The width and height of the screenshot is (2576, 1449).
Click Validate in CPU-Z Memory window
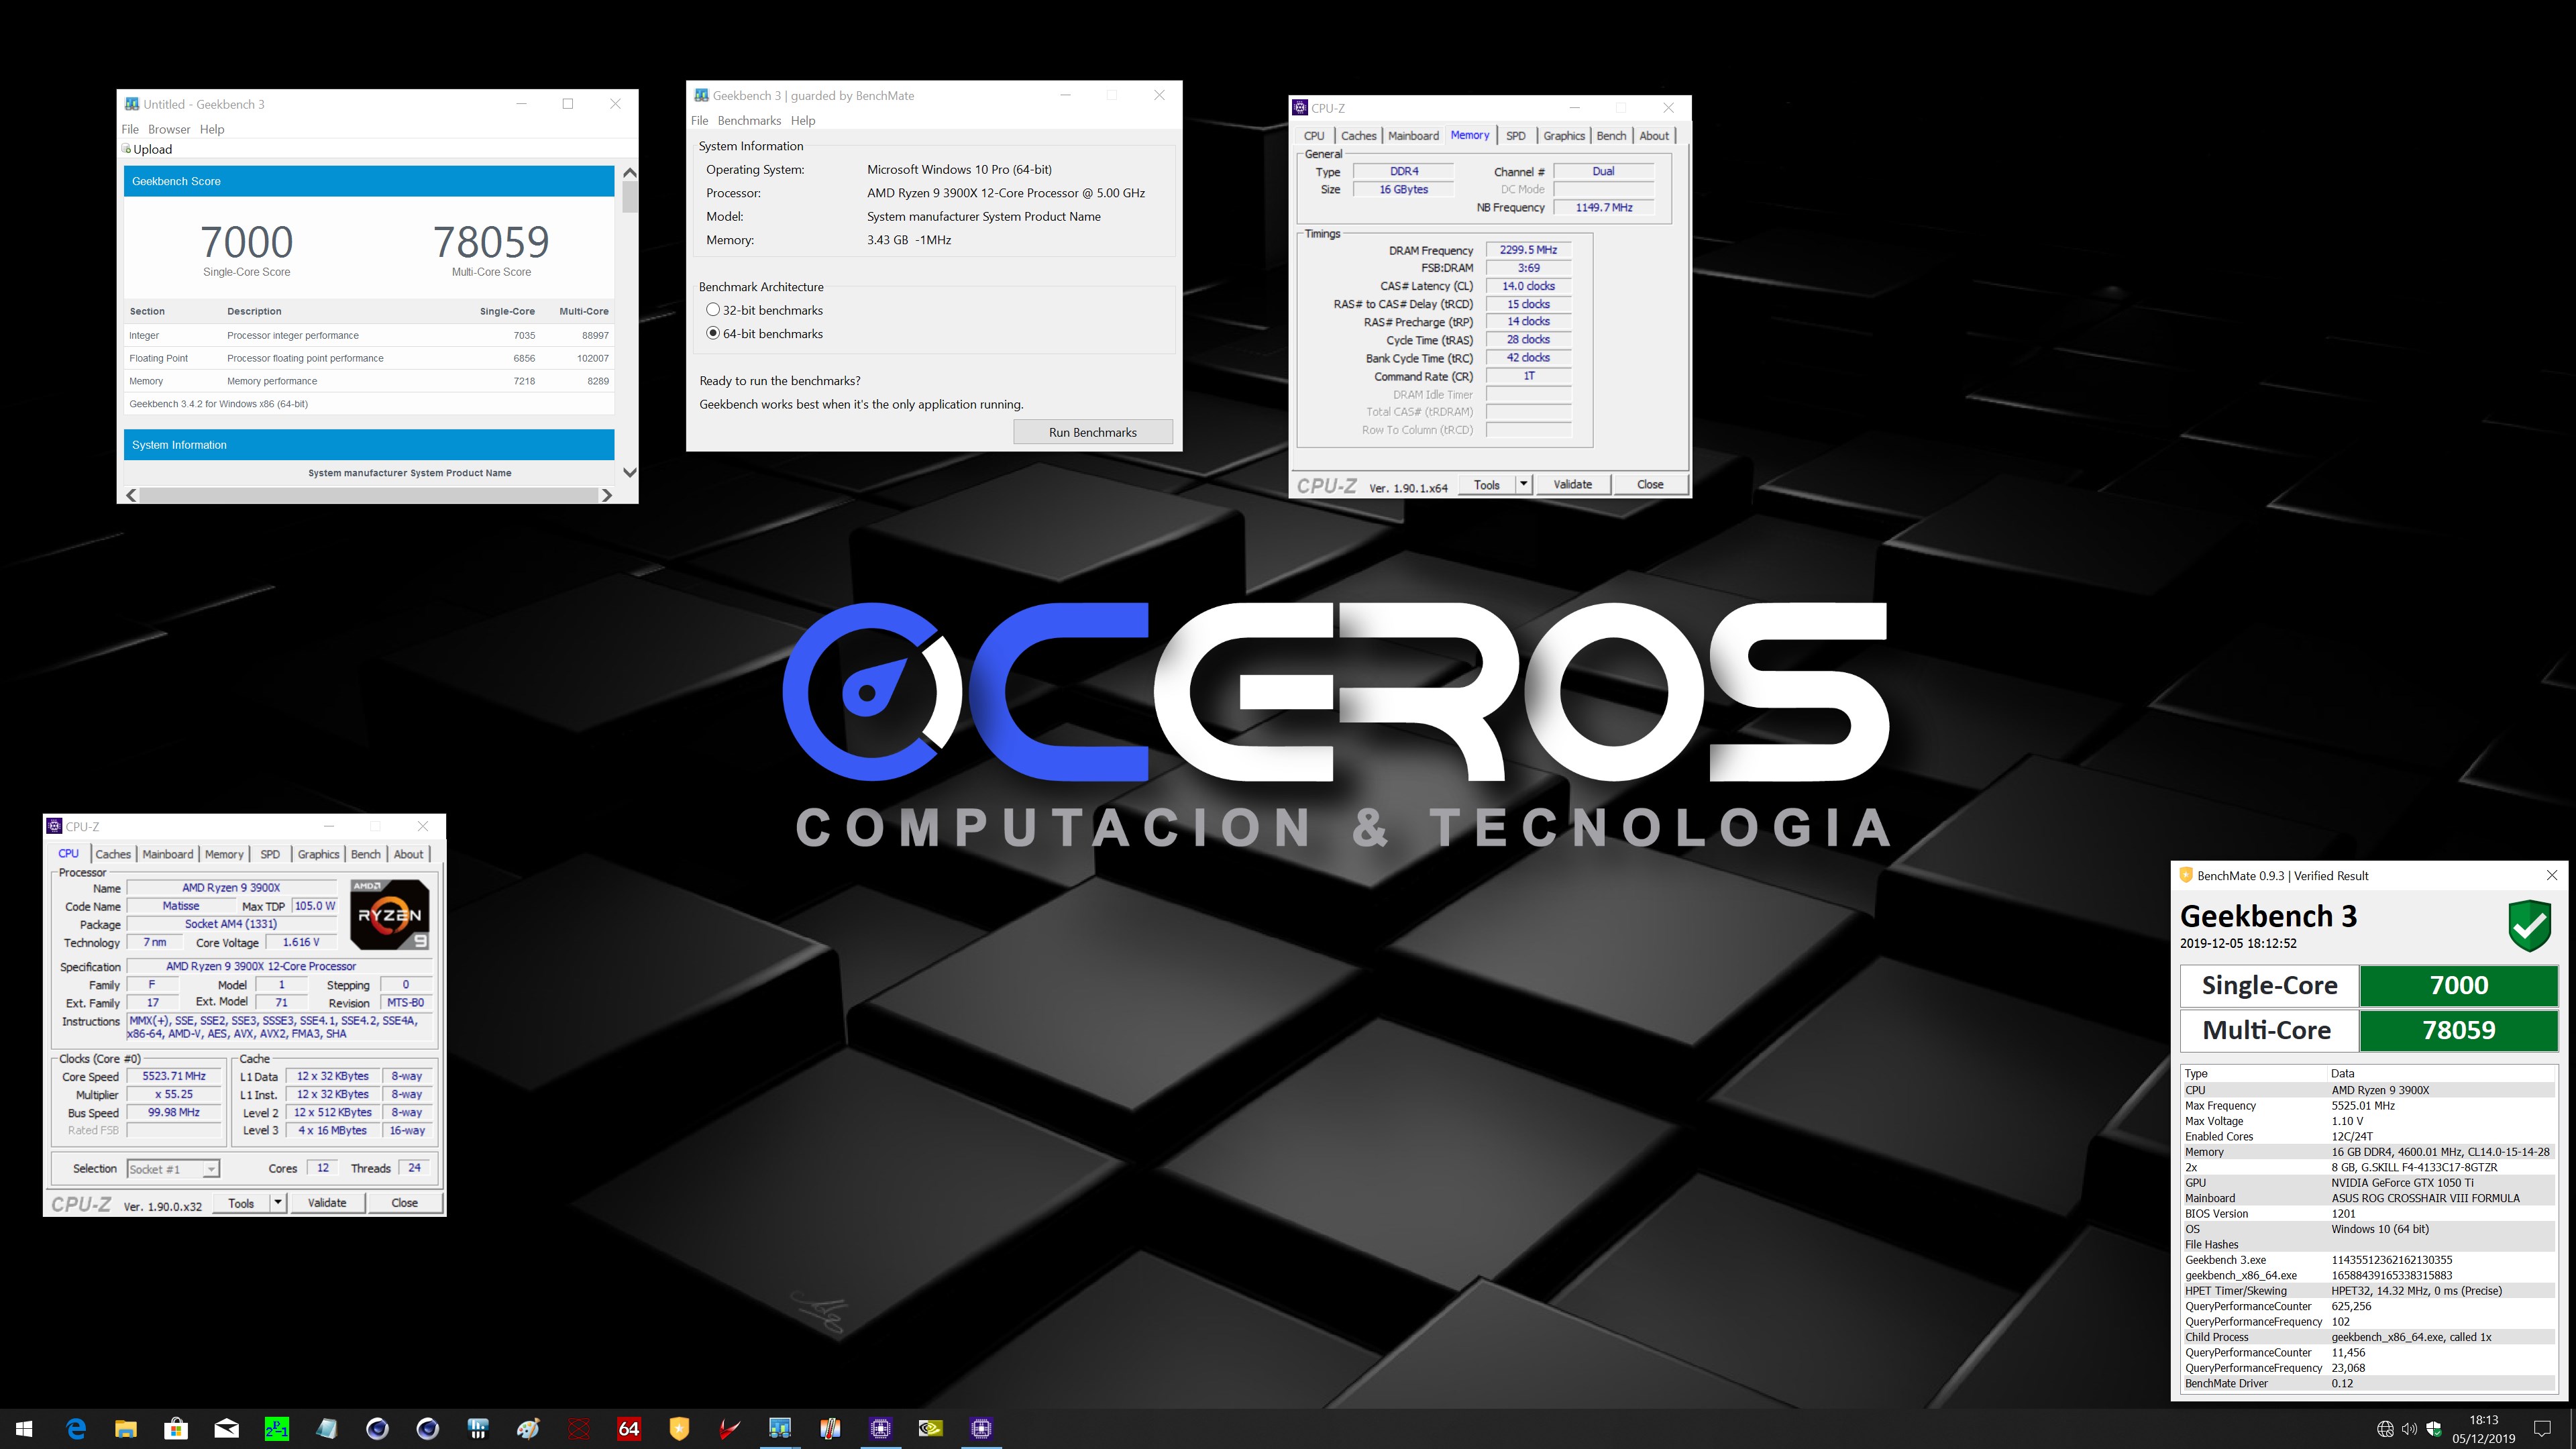1572,484
